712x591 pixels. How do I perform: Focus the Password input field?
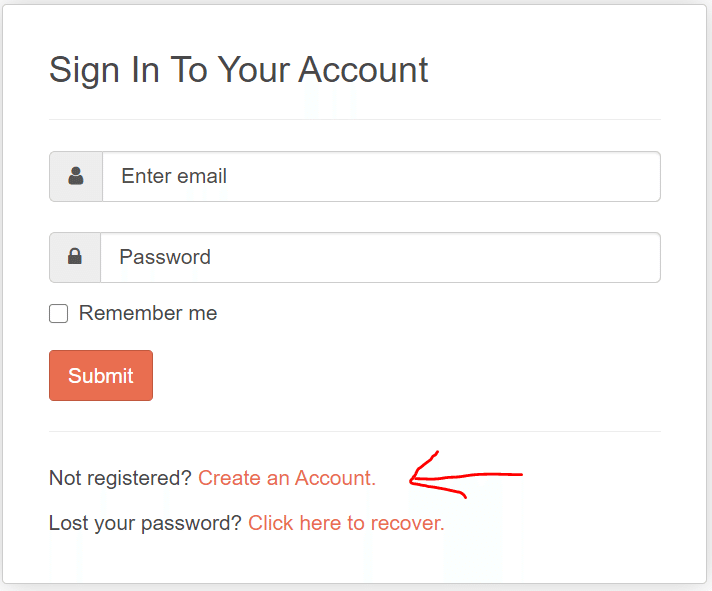[380, 257]
